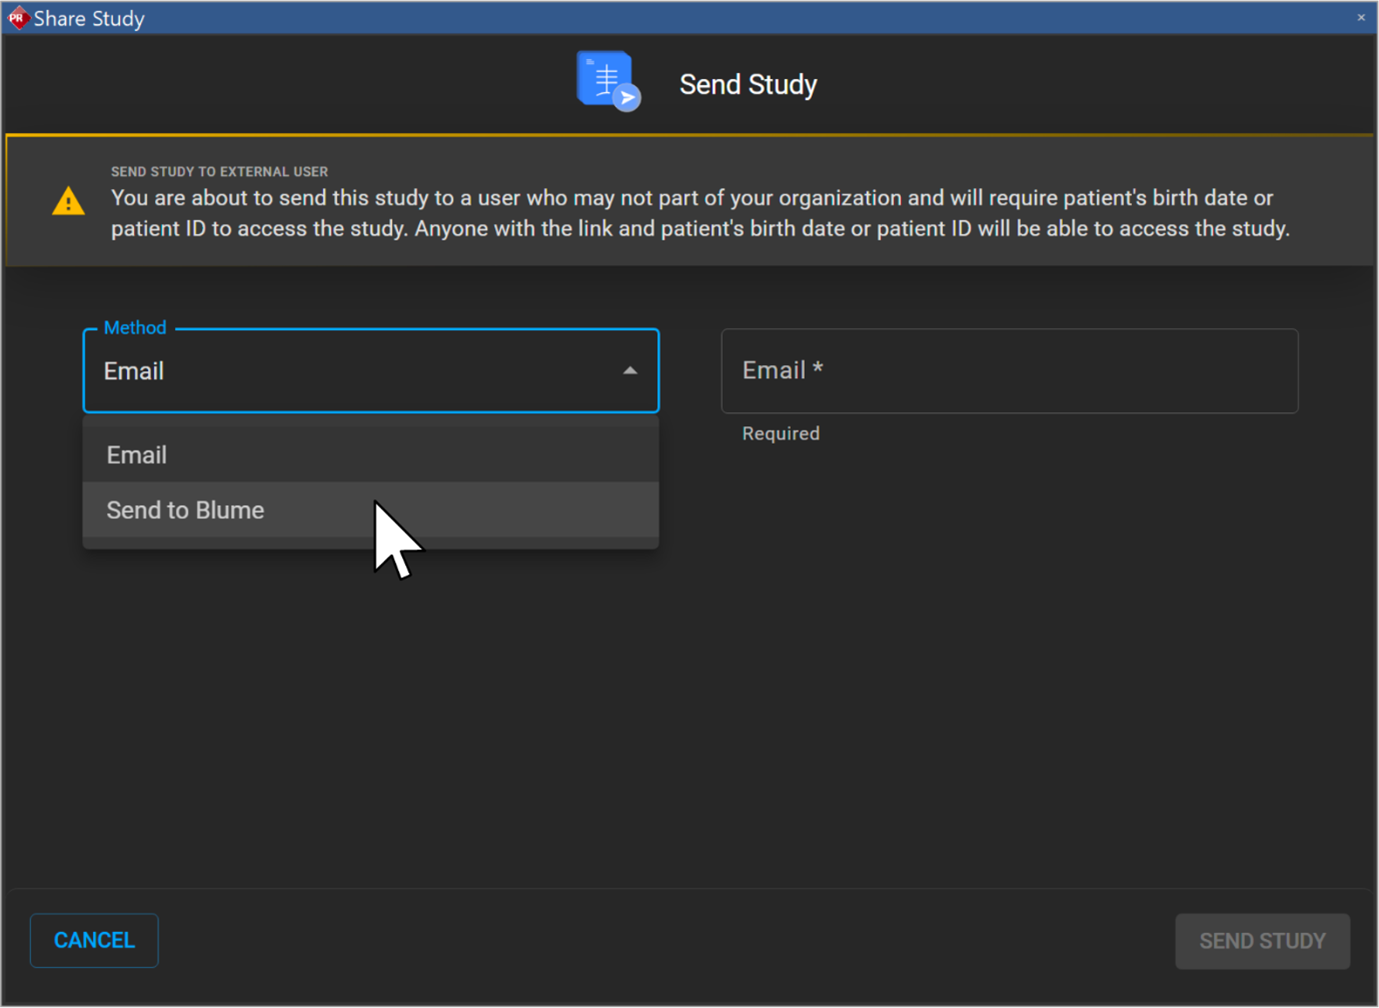Select Email from the Method options
Image resolution: width=1379 pixels, height=1008 pixels.
pyautogui.click(x=136, y=454)
